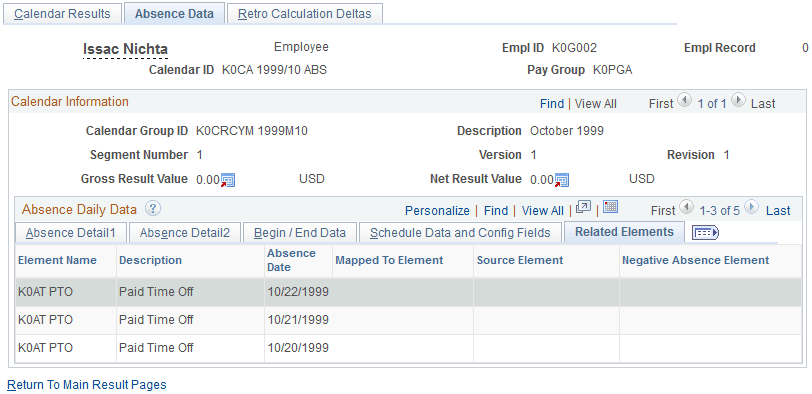The height and width of the screenshot is (394, 812).
Task: Click Find link in Absence Daily Data
Action: tap(496, 211)
